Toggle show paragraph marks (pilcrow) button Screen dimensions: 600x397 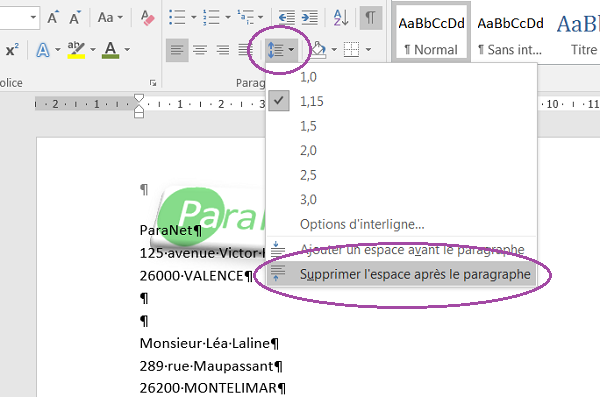pos(370,18)
